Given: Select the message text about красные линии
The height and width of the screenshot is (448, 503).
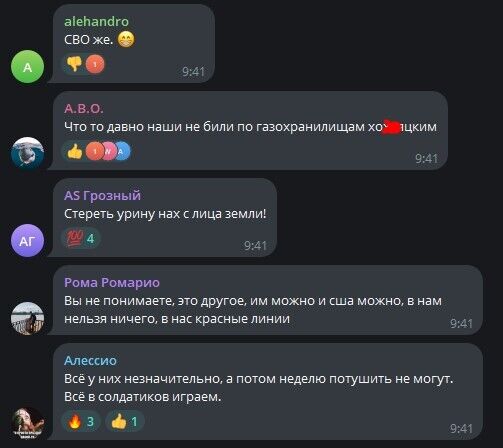Looking at the screenshot, I should pos(253,310).
